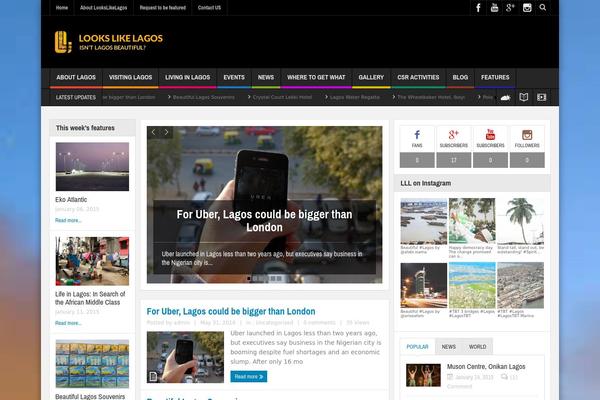The image size is (600, 400).
Task: Open the About Lagos nav item
Action: tap(76, 77)
